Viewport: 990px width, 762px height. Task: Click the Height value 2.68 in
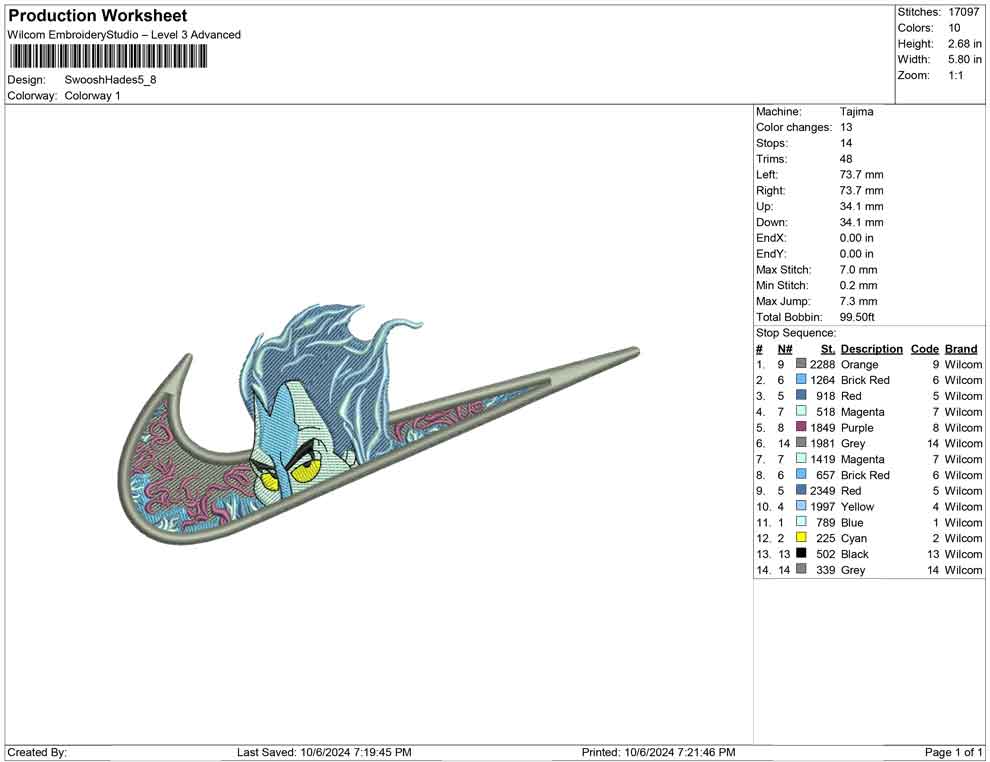pos(965,44)
